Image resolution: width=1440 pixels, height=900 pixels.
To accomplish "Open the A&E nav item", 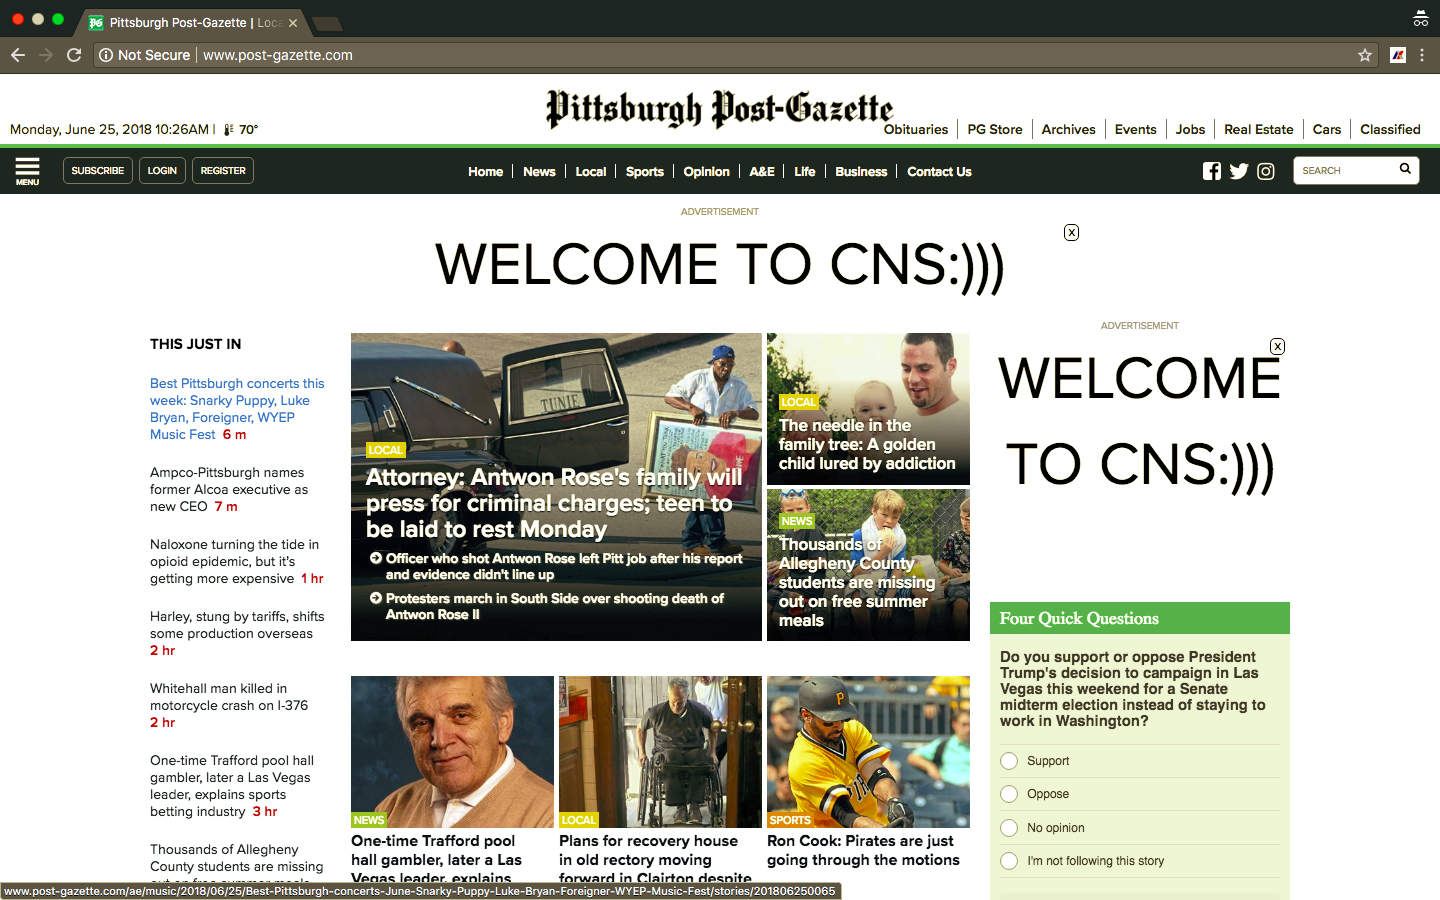I will point(762,171).
